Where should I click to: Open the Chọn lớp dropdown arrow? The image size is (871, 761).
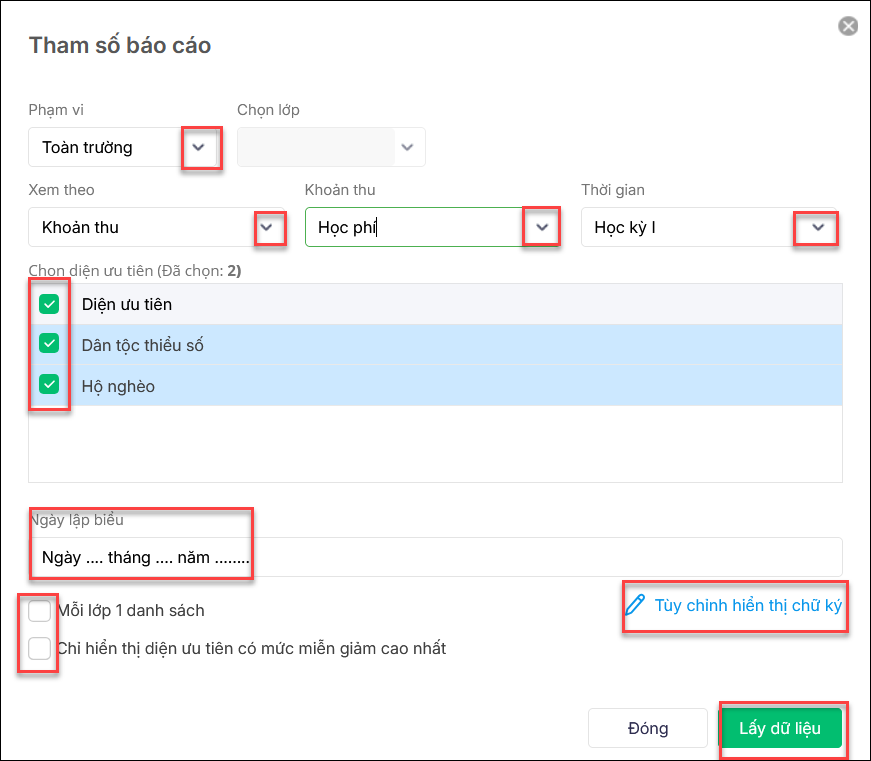tap(407, 147)
